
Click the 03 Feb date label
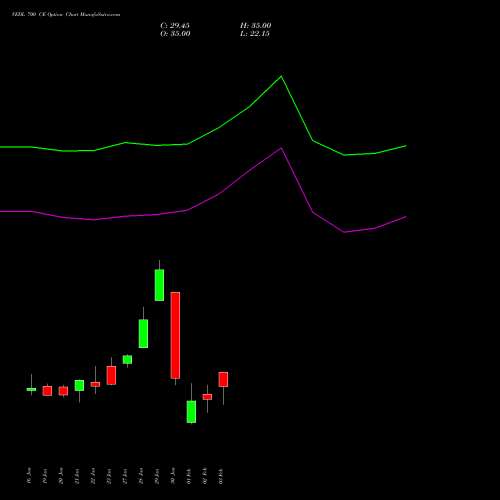(221, 476)
